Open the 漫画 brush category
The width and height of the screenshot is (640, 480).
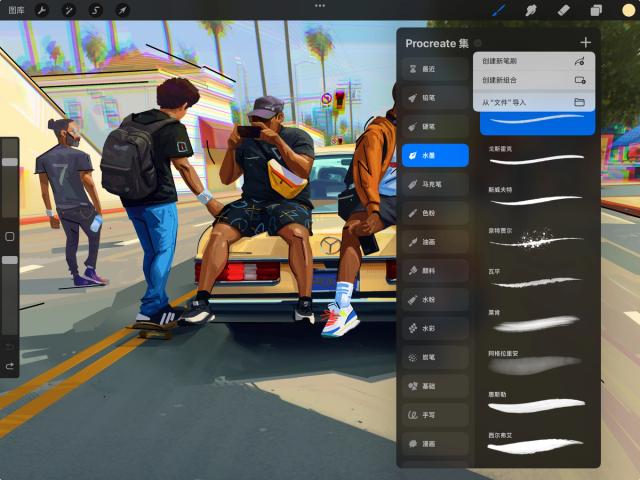[x=435, y=444]
